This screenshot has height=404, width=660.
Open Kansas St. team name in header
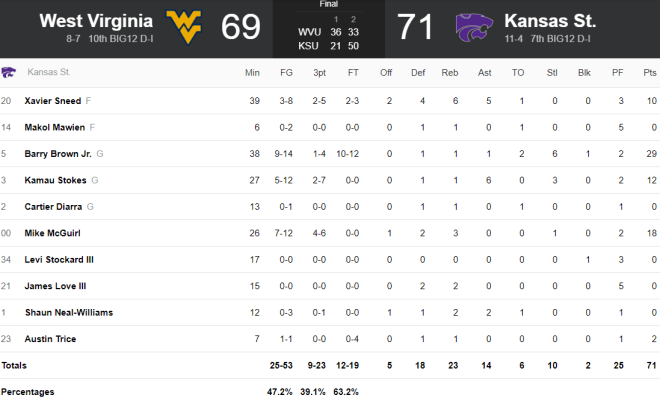click(550, 21)
